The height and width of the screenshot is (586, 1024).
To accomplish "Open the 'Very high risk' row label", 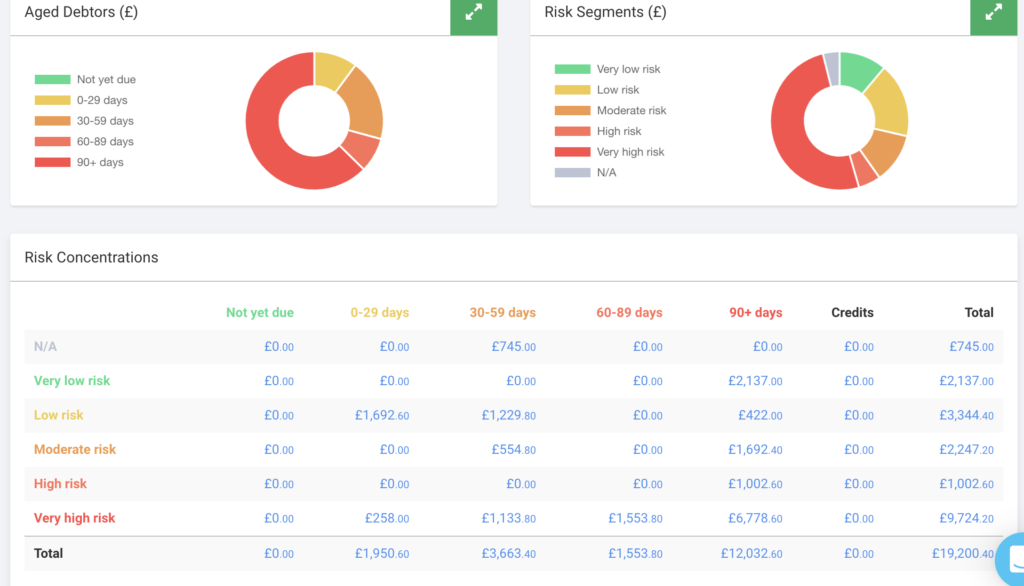I will 74,518.
